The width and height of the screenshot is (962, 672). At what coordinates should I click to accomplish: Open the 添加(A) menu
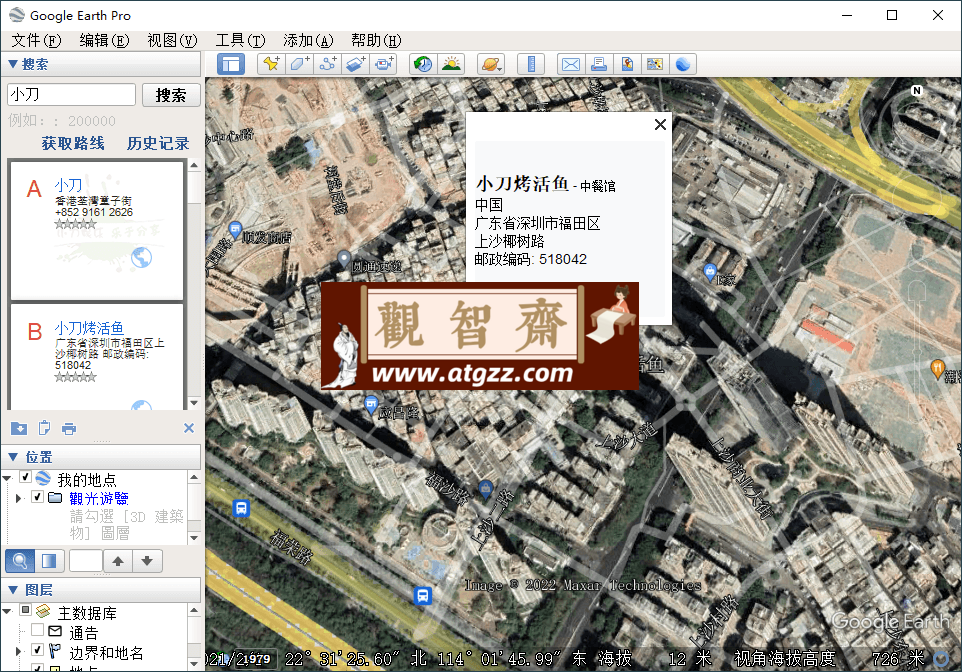click(308, 41)
